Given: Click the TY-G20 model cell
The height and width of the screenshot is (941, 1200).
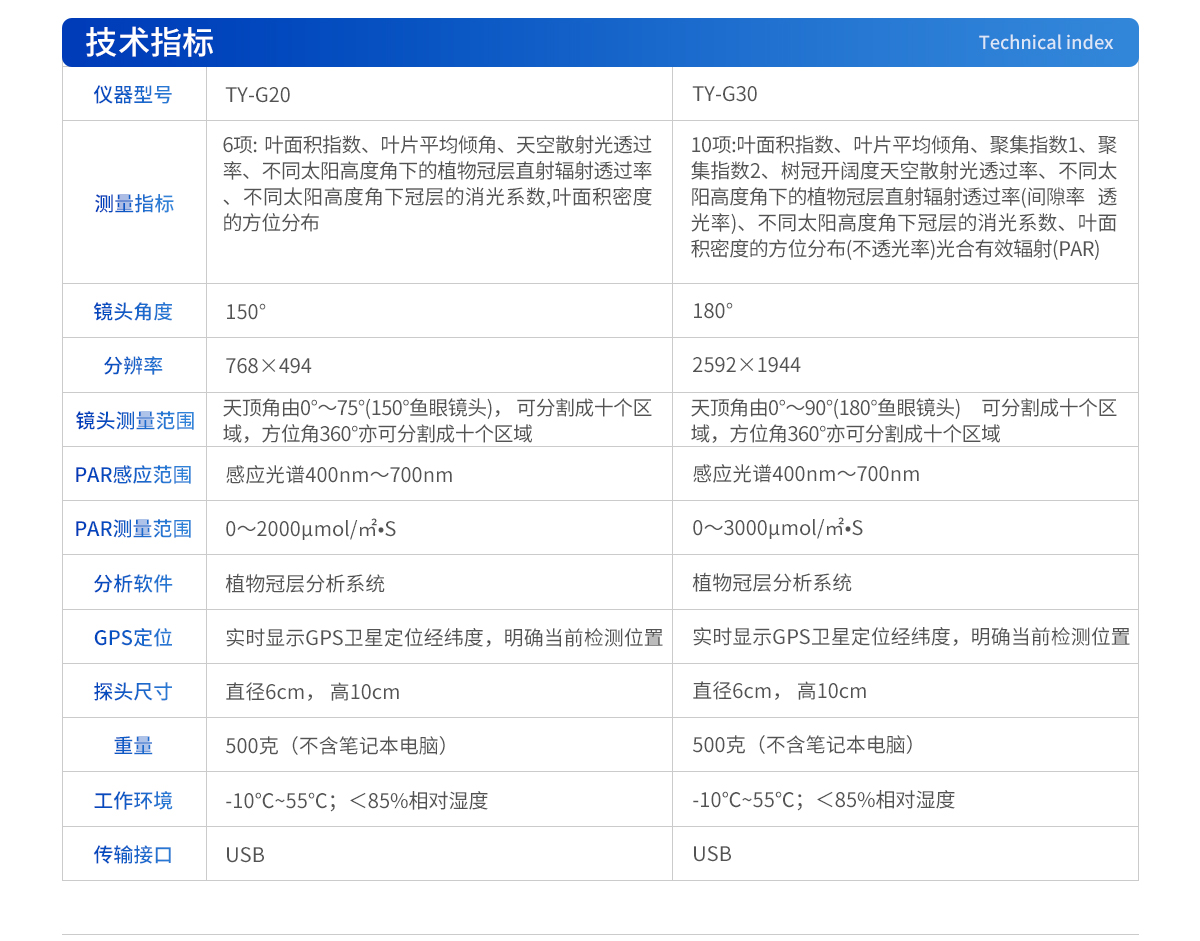Looking at the screenshot, I should point(257,95).
